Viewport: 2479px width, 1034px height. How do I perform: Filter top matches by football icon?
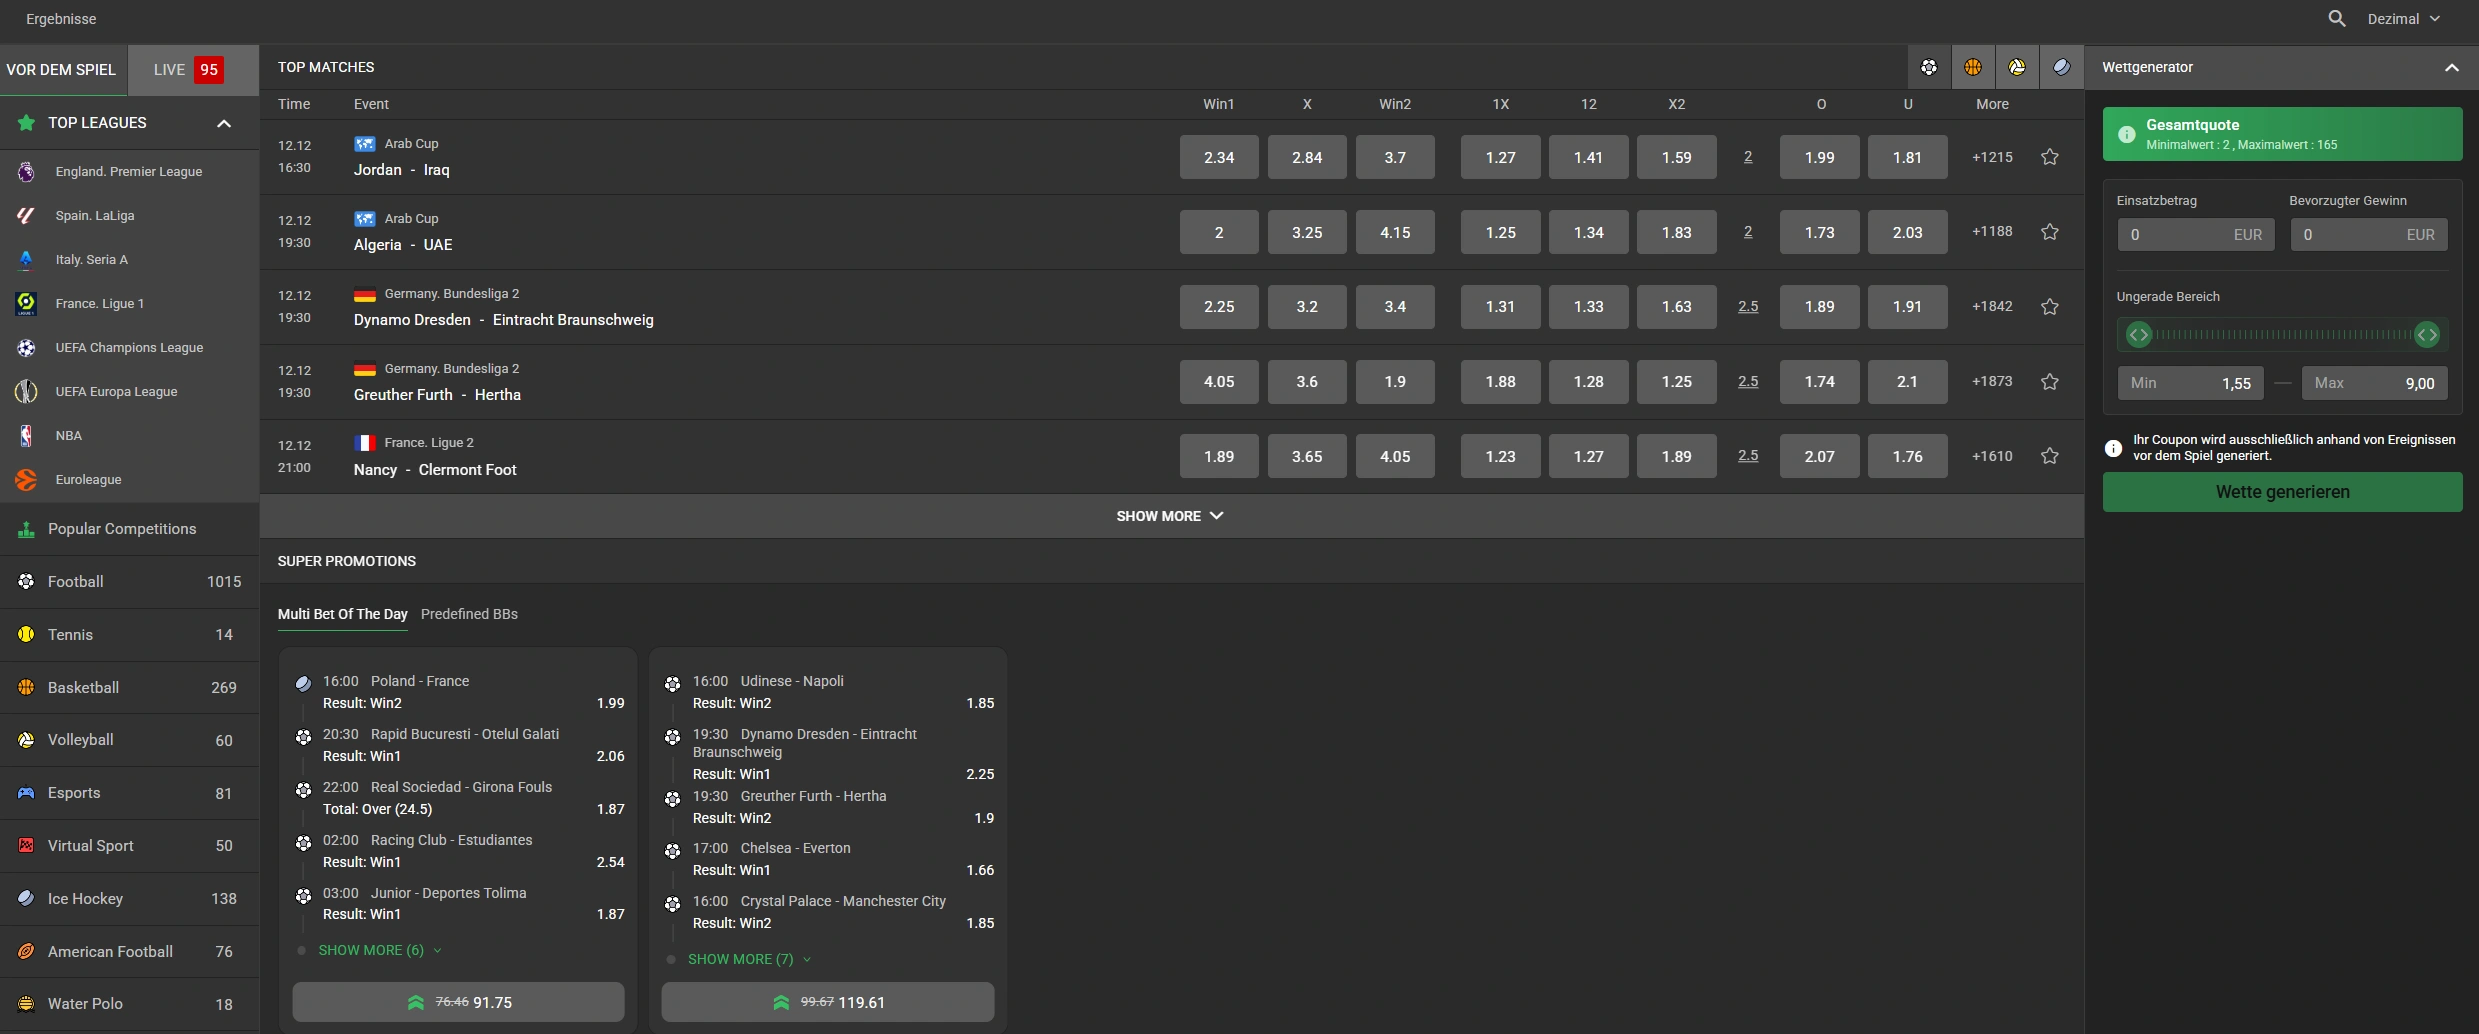pyautogui.click(x=1929, y=67)
